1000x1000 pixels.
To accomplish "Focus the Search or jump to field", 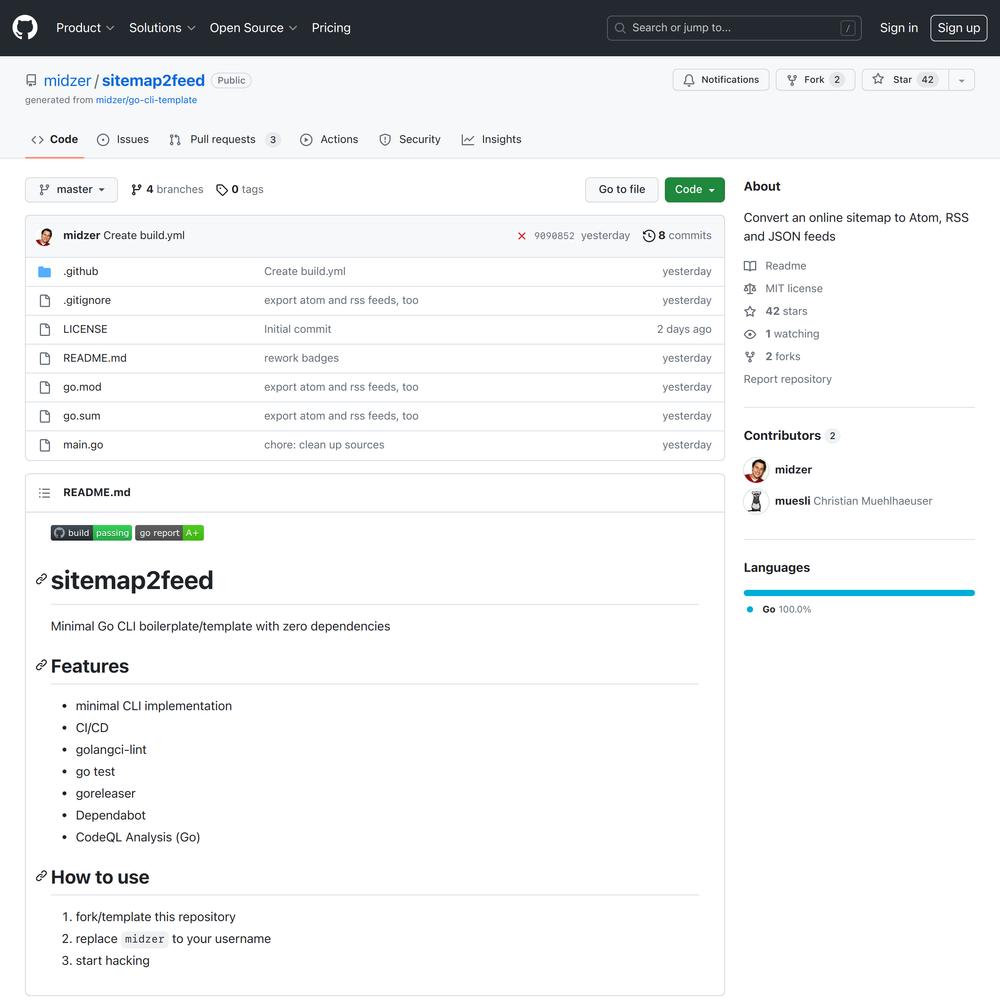I will [734, 28].
